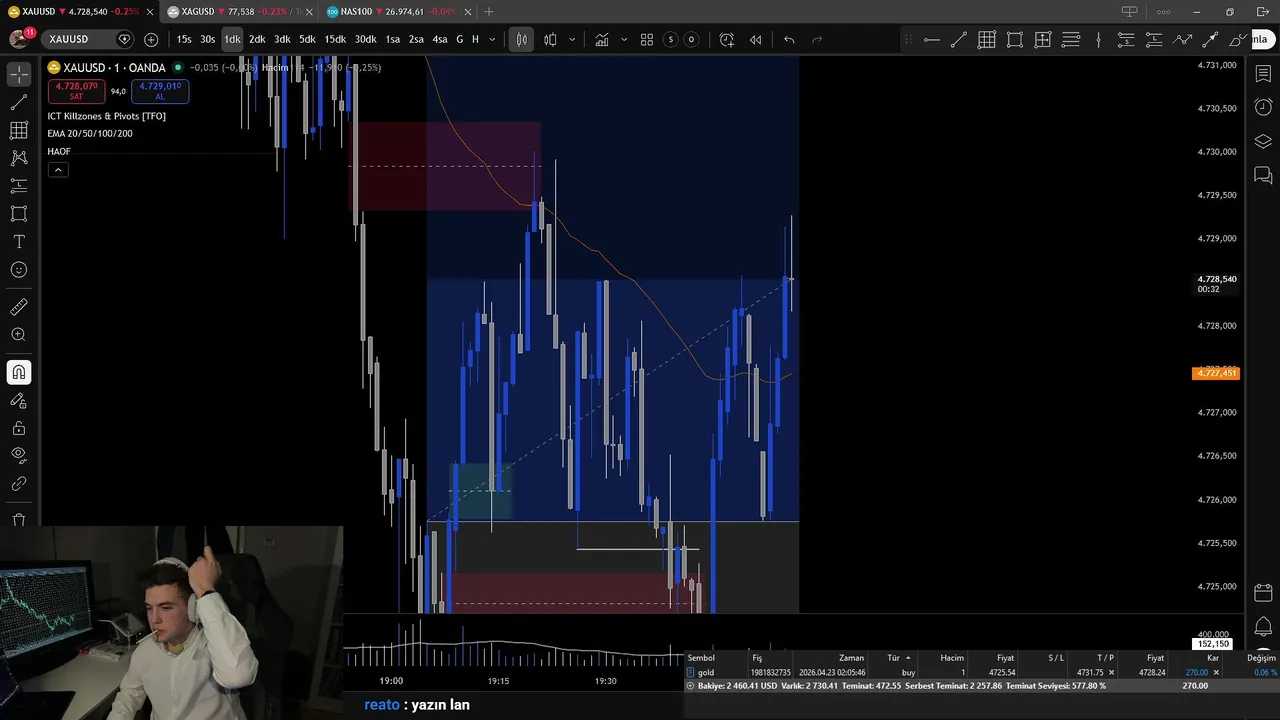Open the object tree layers icon

[x=1263, y=141]
